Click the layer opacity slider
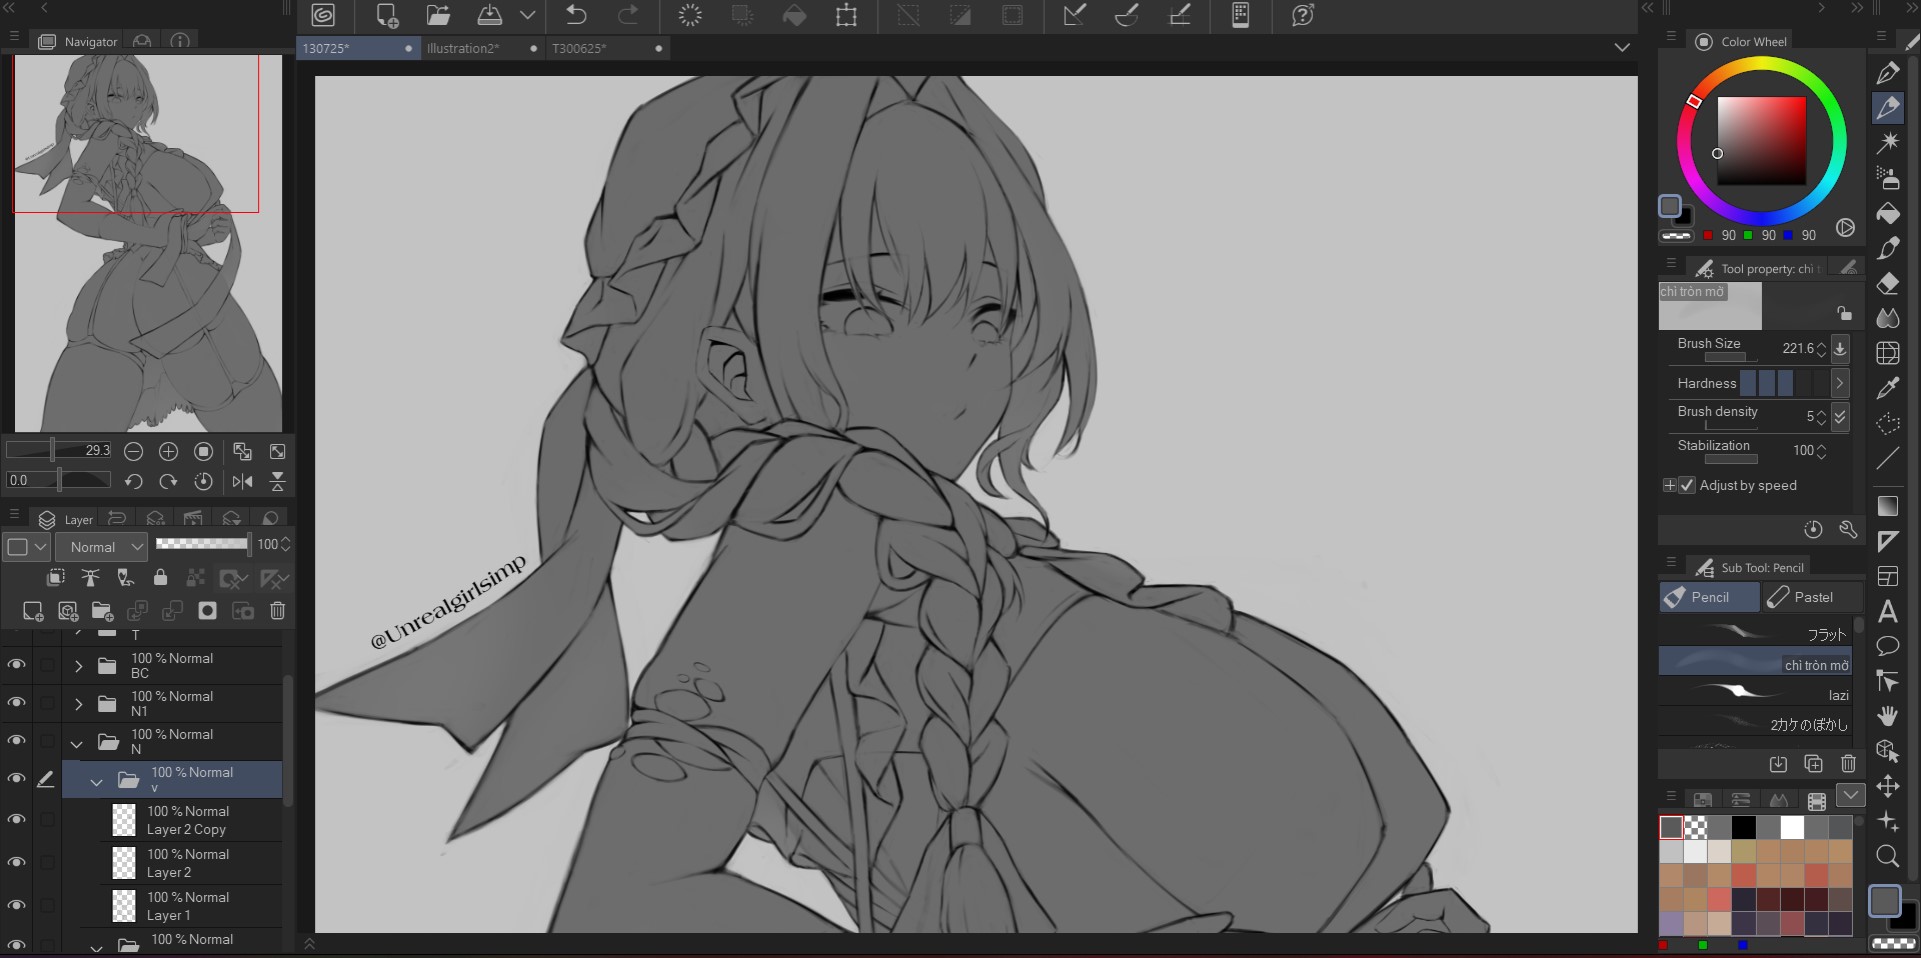Screen dimensions: 1921x958 (x=203, y=543)
